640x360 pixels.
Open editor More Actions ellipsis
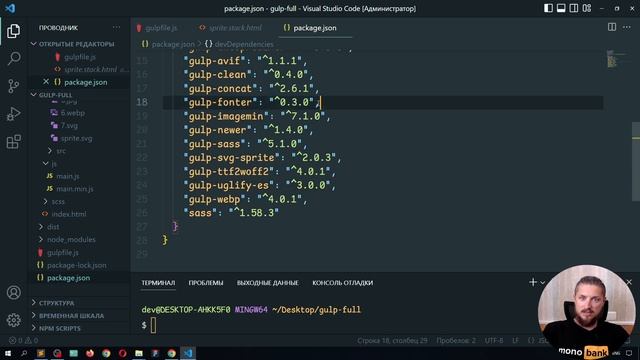(627, 27)
